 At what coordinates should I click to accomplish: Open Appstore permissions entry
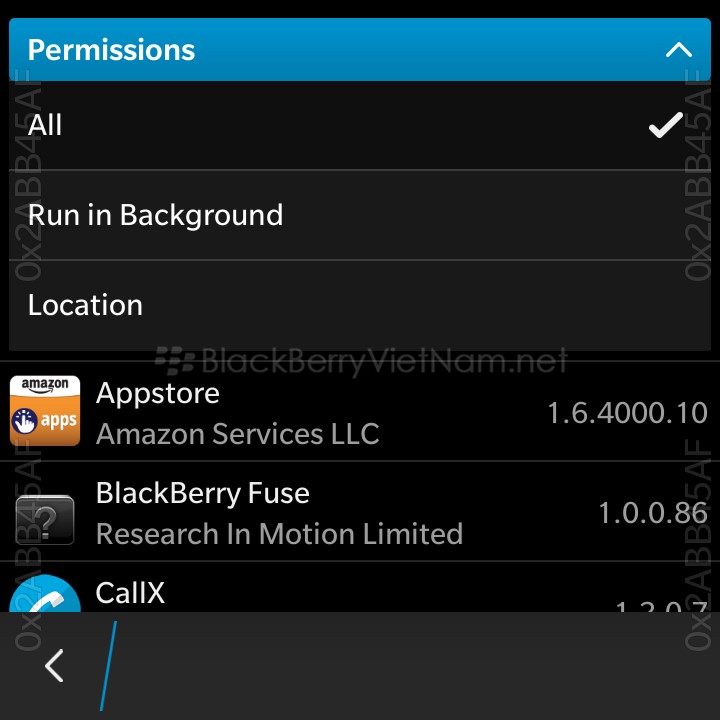tap(360, 411)
